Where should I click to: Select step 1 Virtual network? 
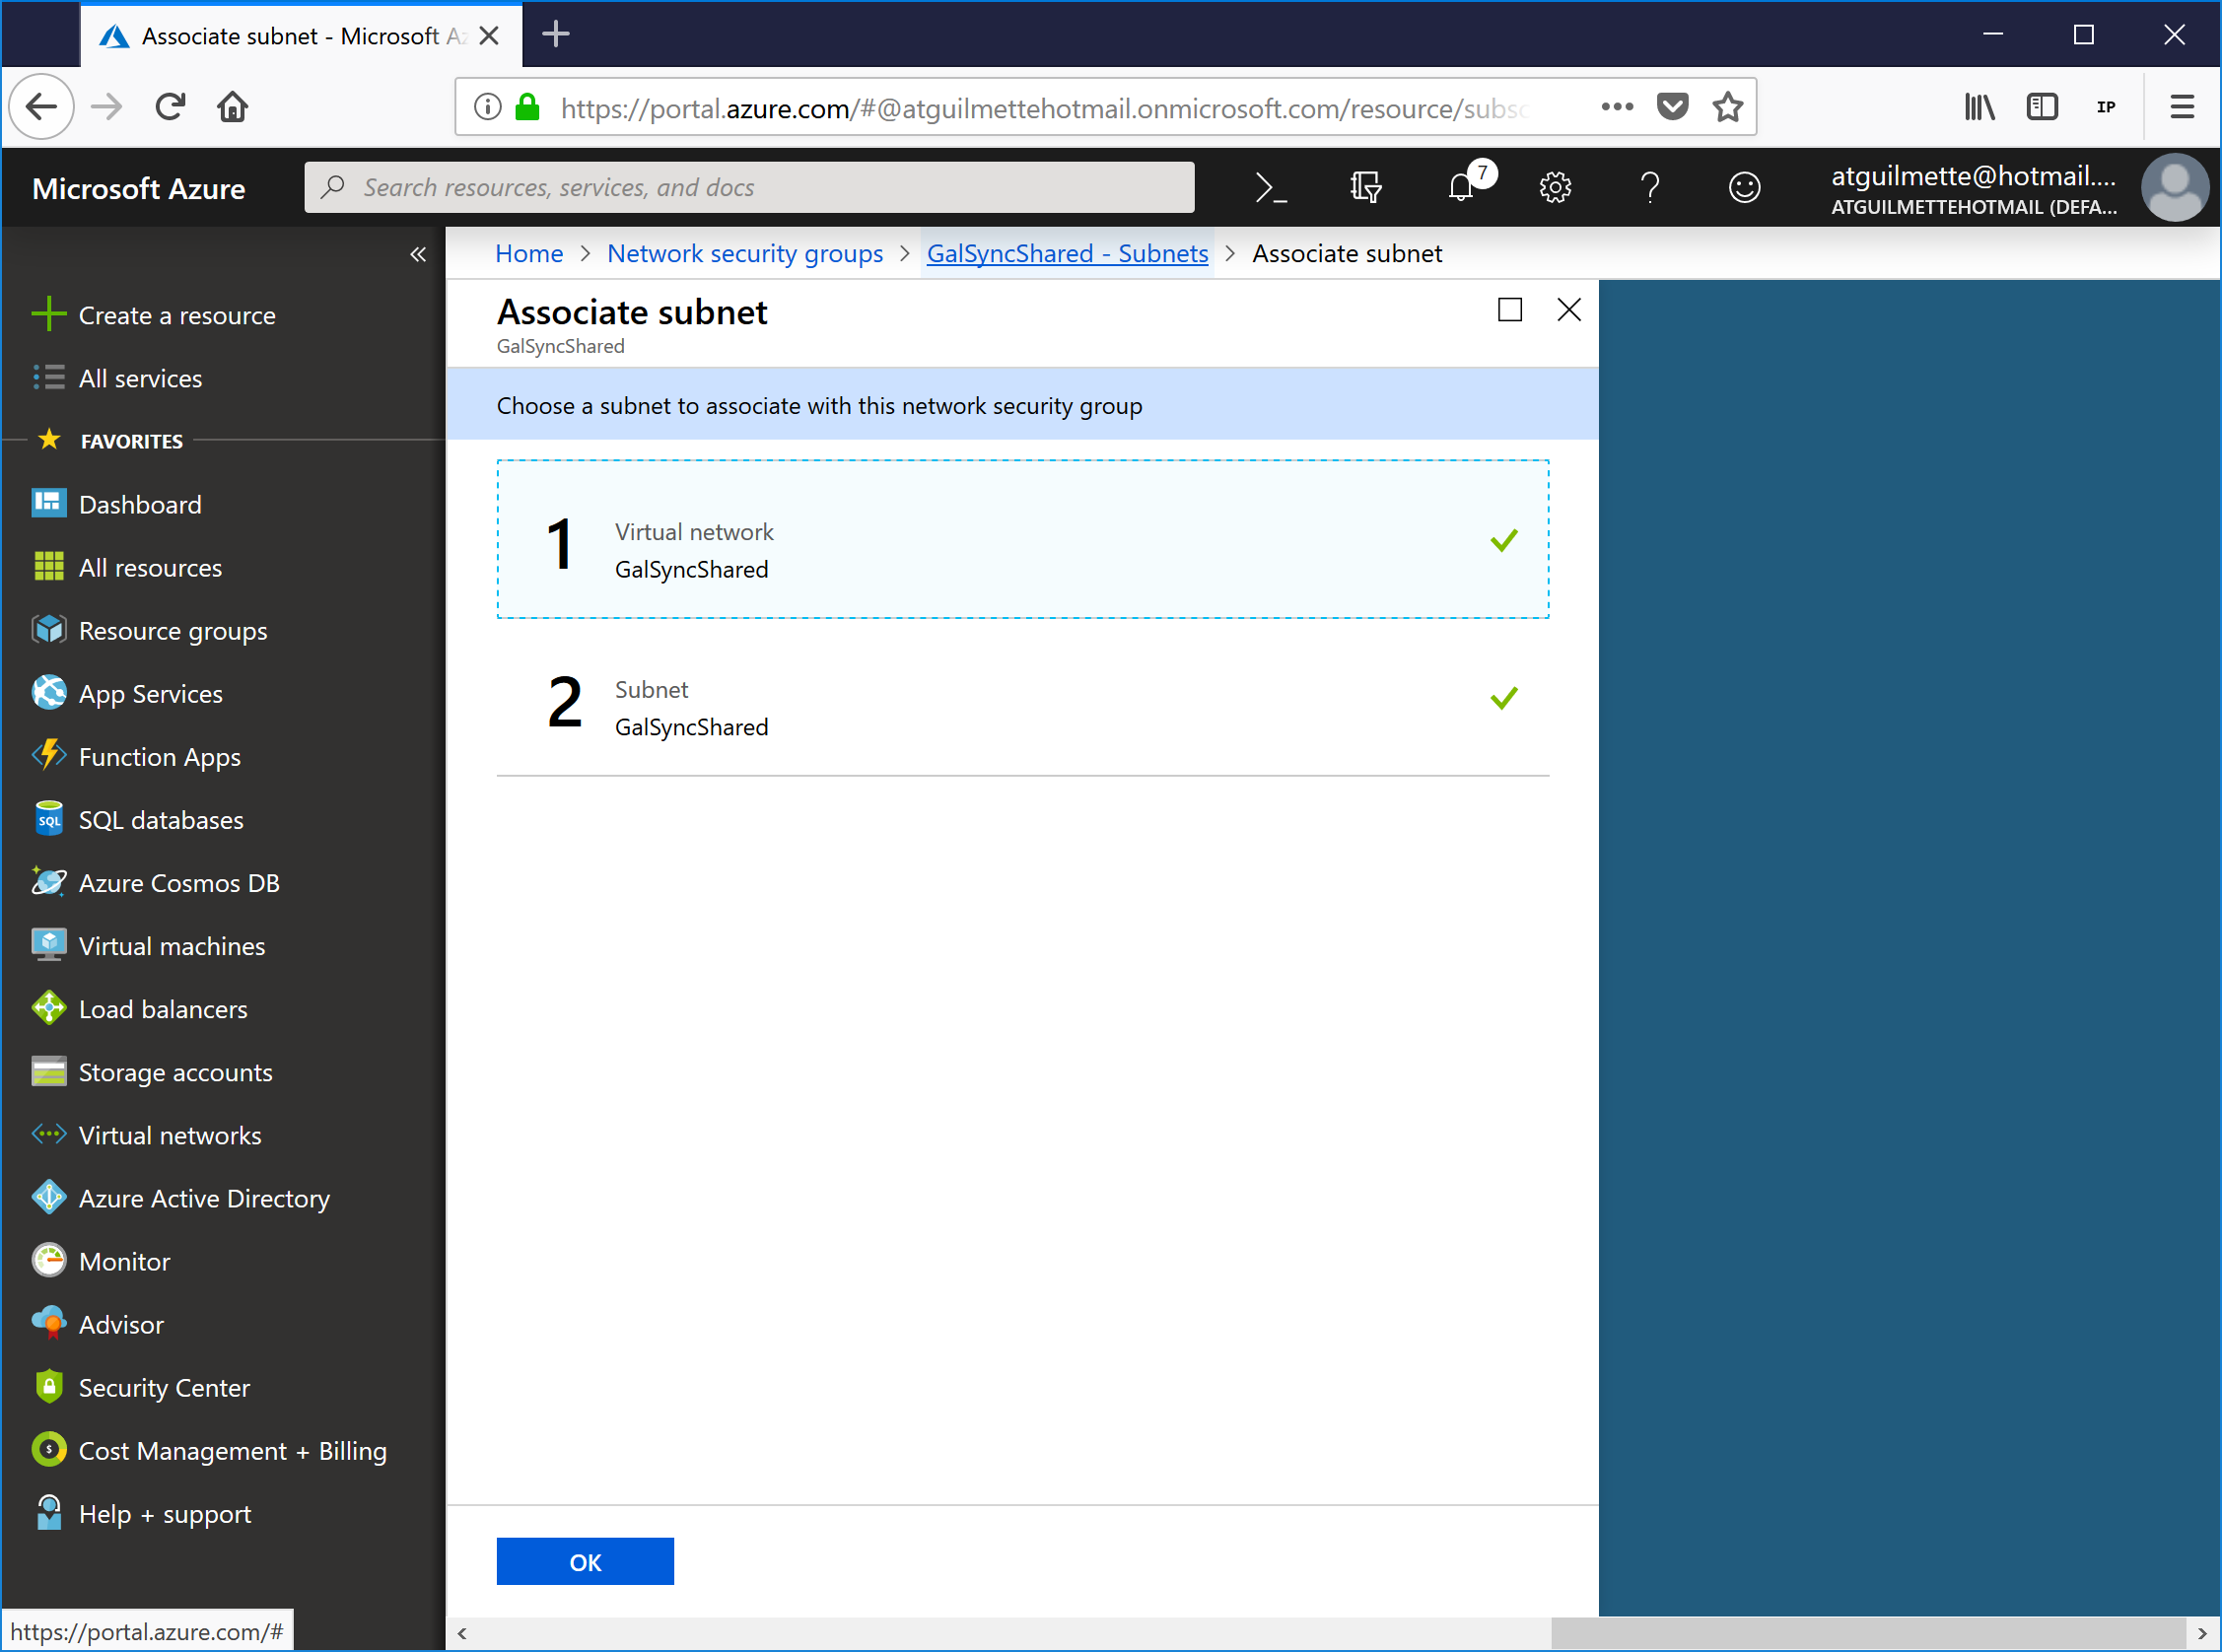[x=1022, y=540]
